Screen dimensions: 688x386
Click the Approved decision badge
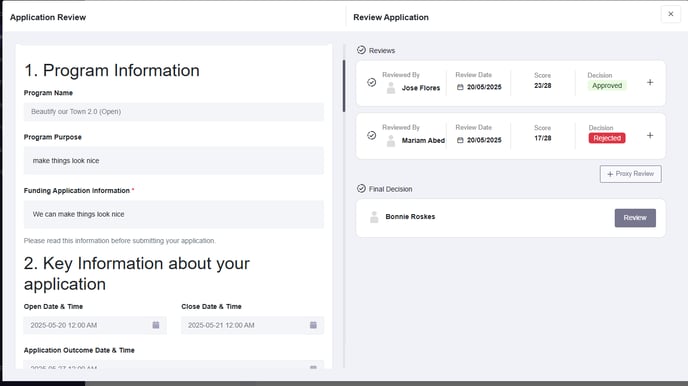[607, 86]
